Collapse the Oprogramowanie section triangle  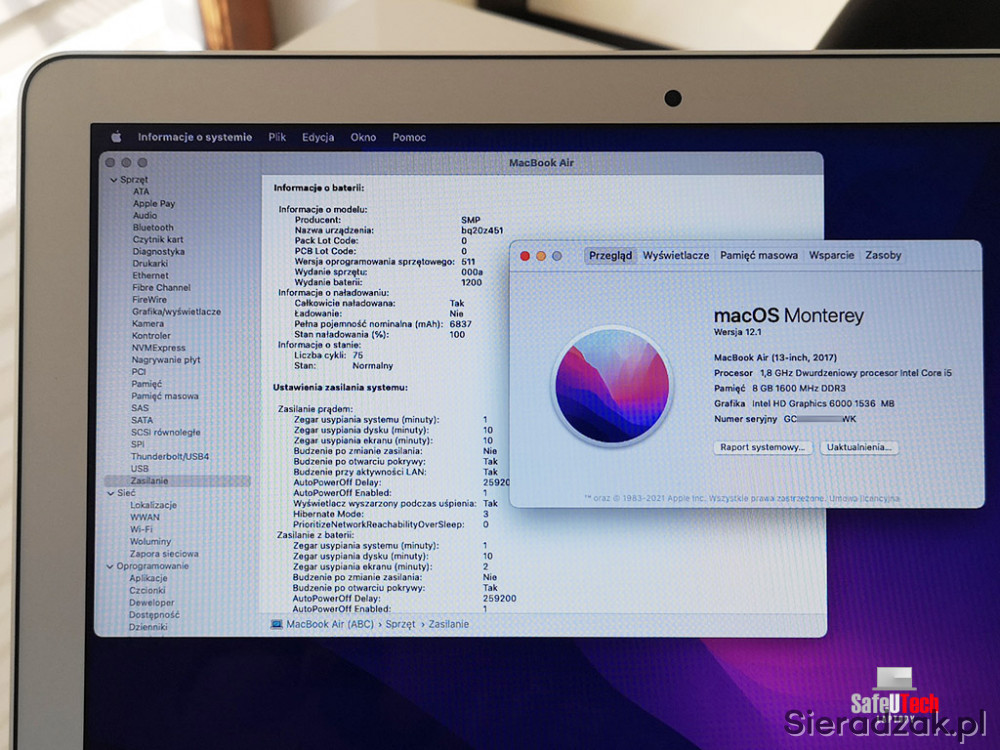coord(110,566)
